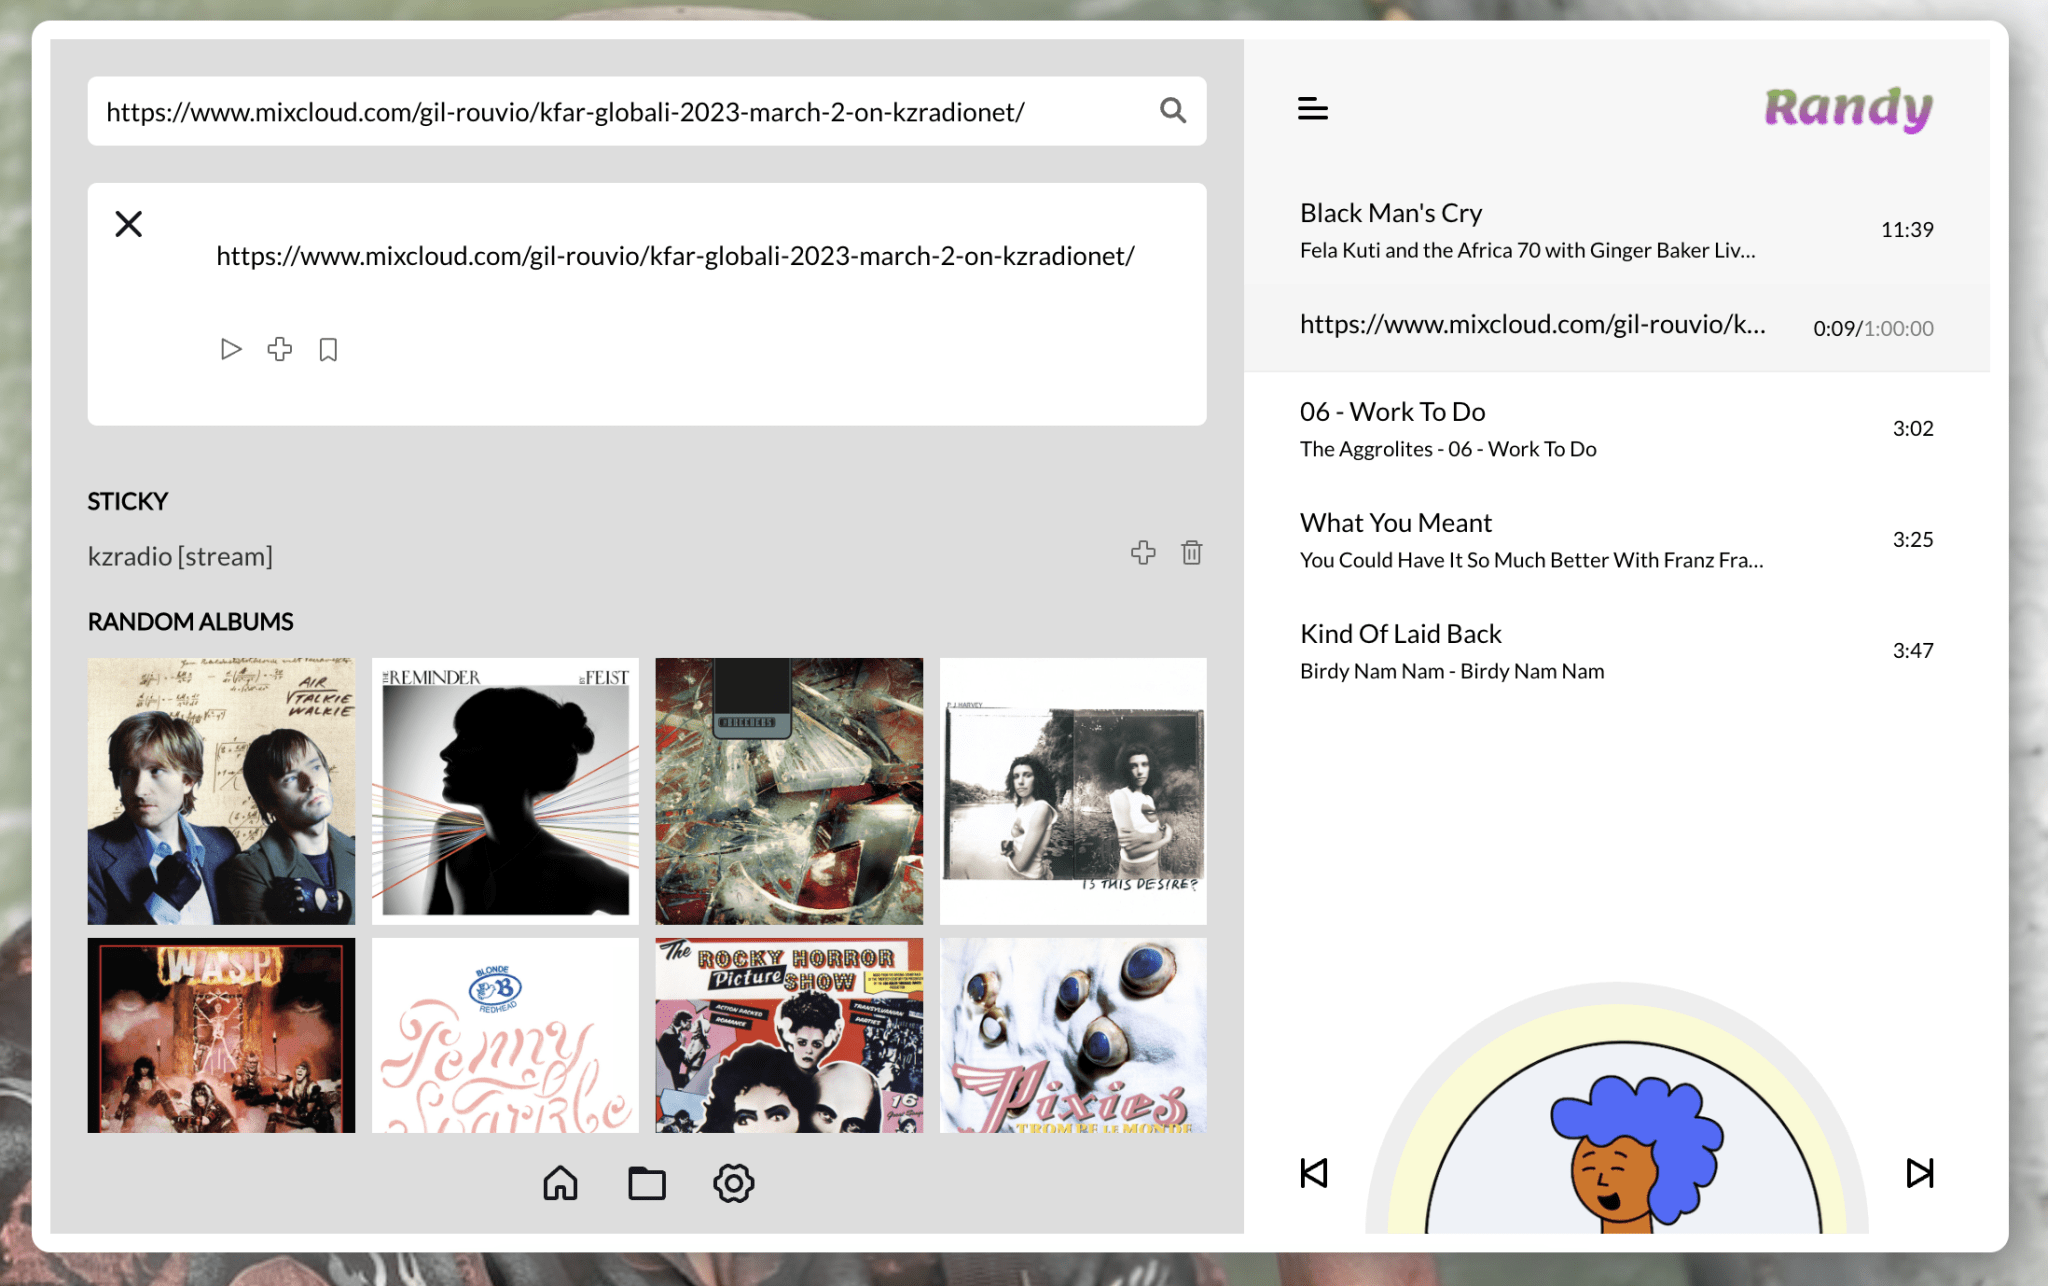Click Birdy Nam Nam subtitle text
This screenshot has width=2048, height=1286.
(x=1452, y=671)
